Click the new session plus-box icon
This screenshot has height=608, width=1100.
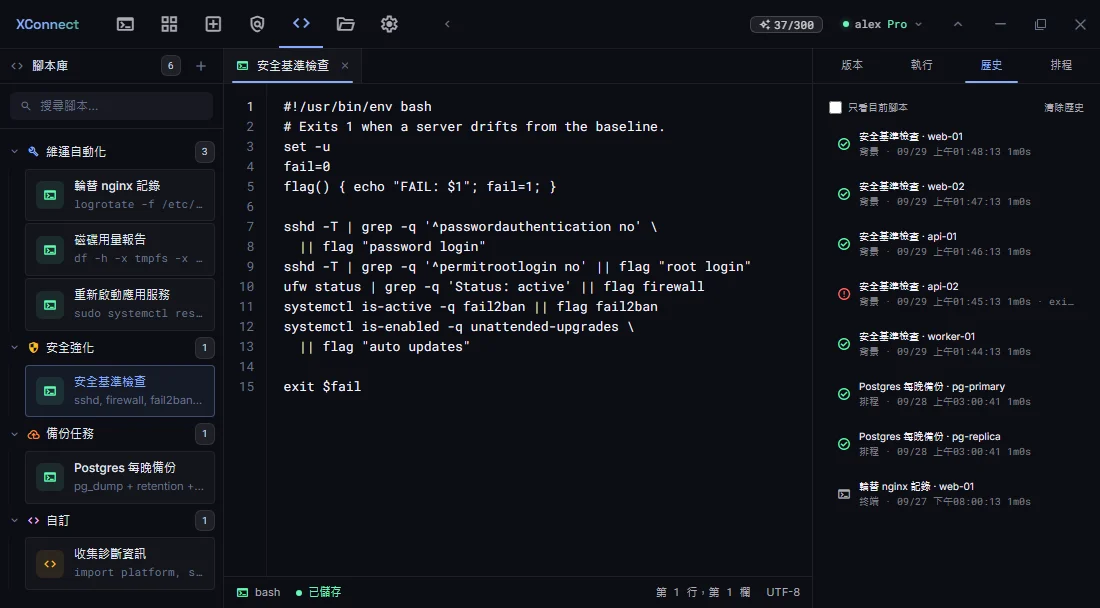[x=213, y=24]
